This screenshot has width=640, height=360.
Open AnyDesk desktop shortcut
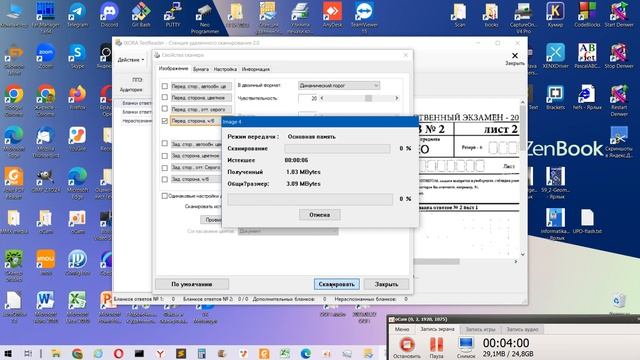point(332,15)
